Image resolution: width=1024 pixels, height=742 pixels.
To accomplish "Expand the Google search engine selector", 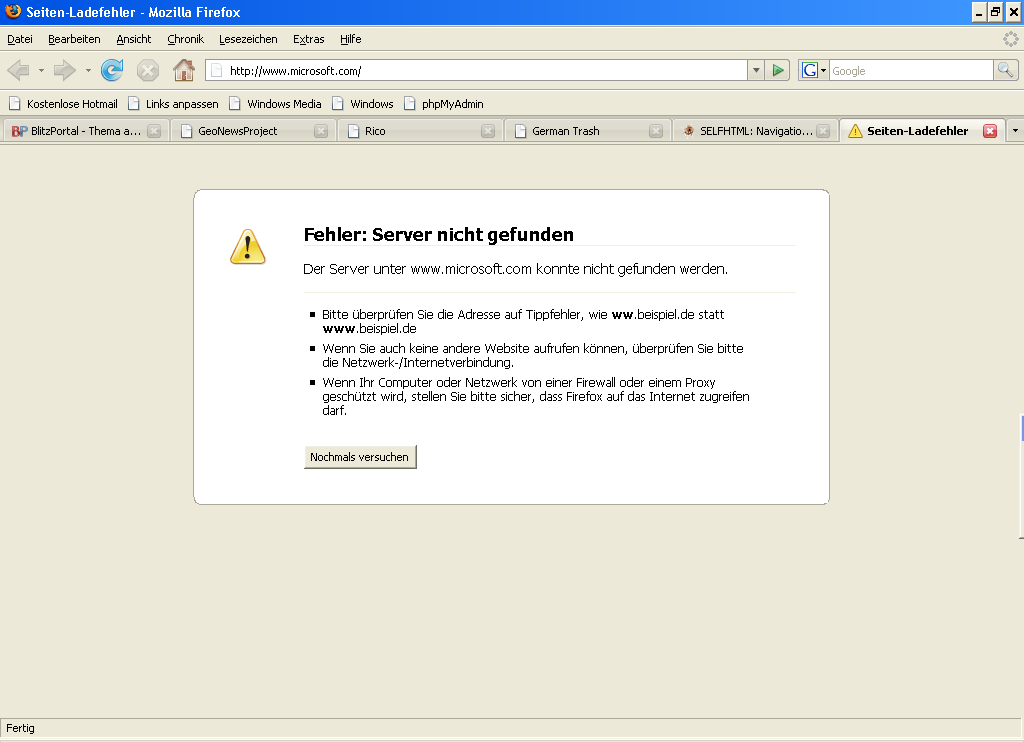I will 814,70.
